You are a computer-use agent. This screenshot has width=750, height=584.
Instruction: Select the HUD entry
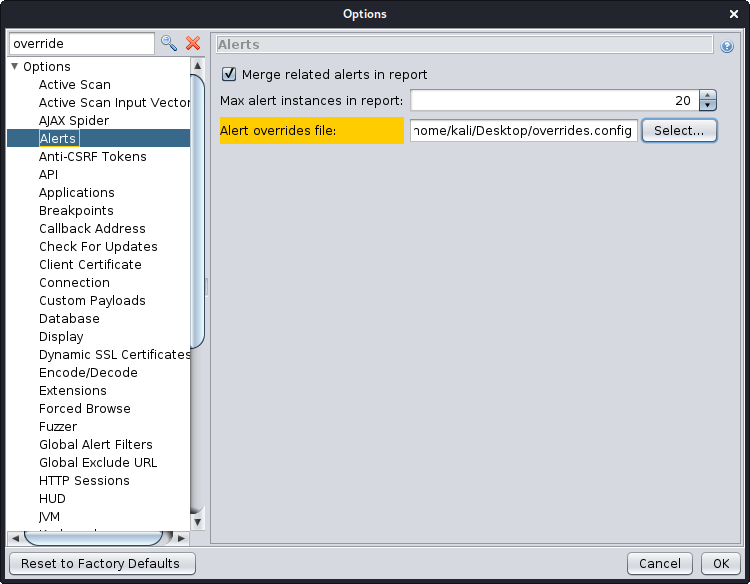(x=52, y=499)
